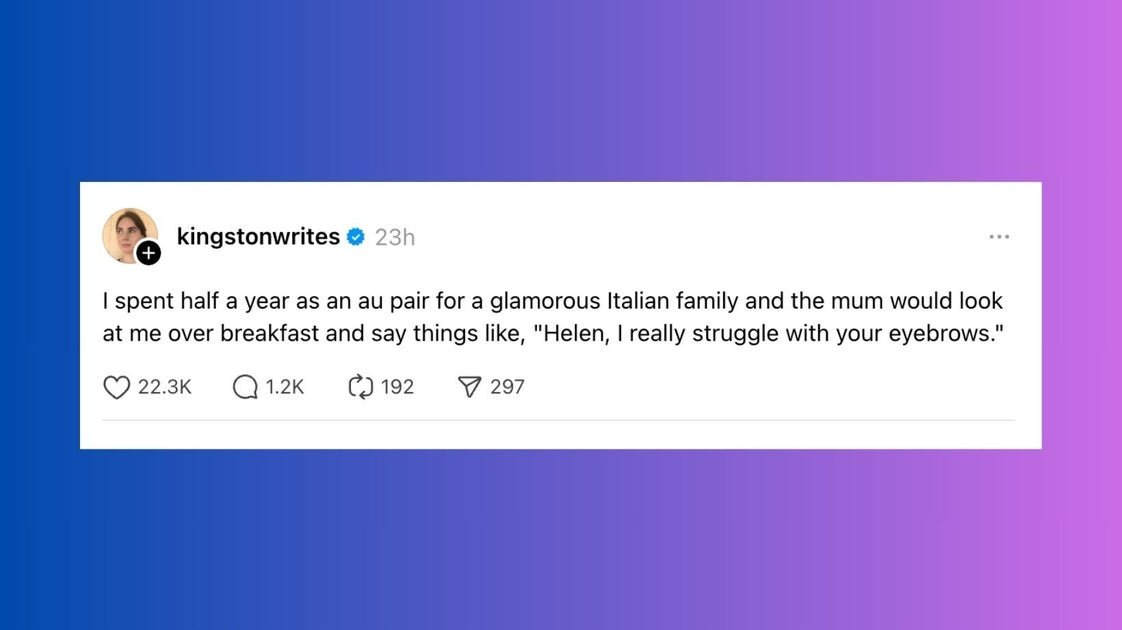Click the blue gradient background left of the card

(40, 315)
